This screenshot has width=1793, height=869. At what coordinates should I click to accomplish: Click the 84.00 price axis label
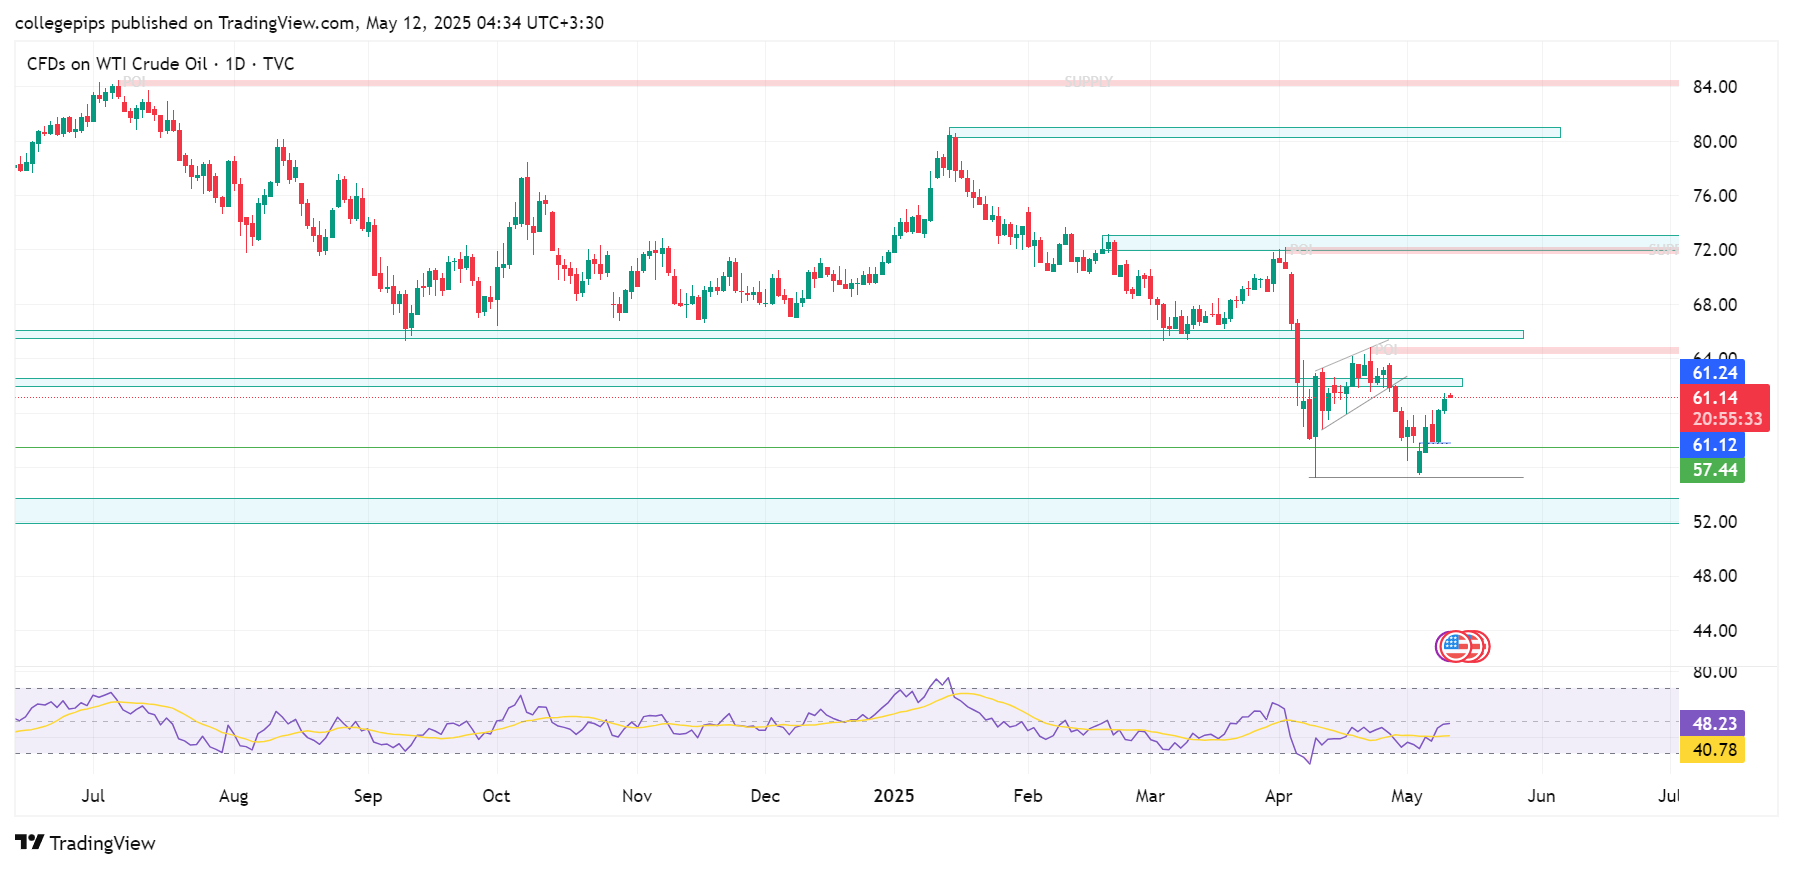click(x=1714, y=87)
